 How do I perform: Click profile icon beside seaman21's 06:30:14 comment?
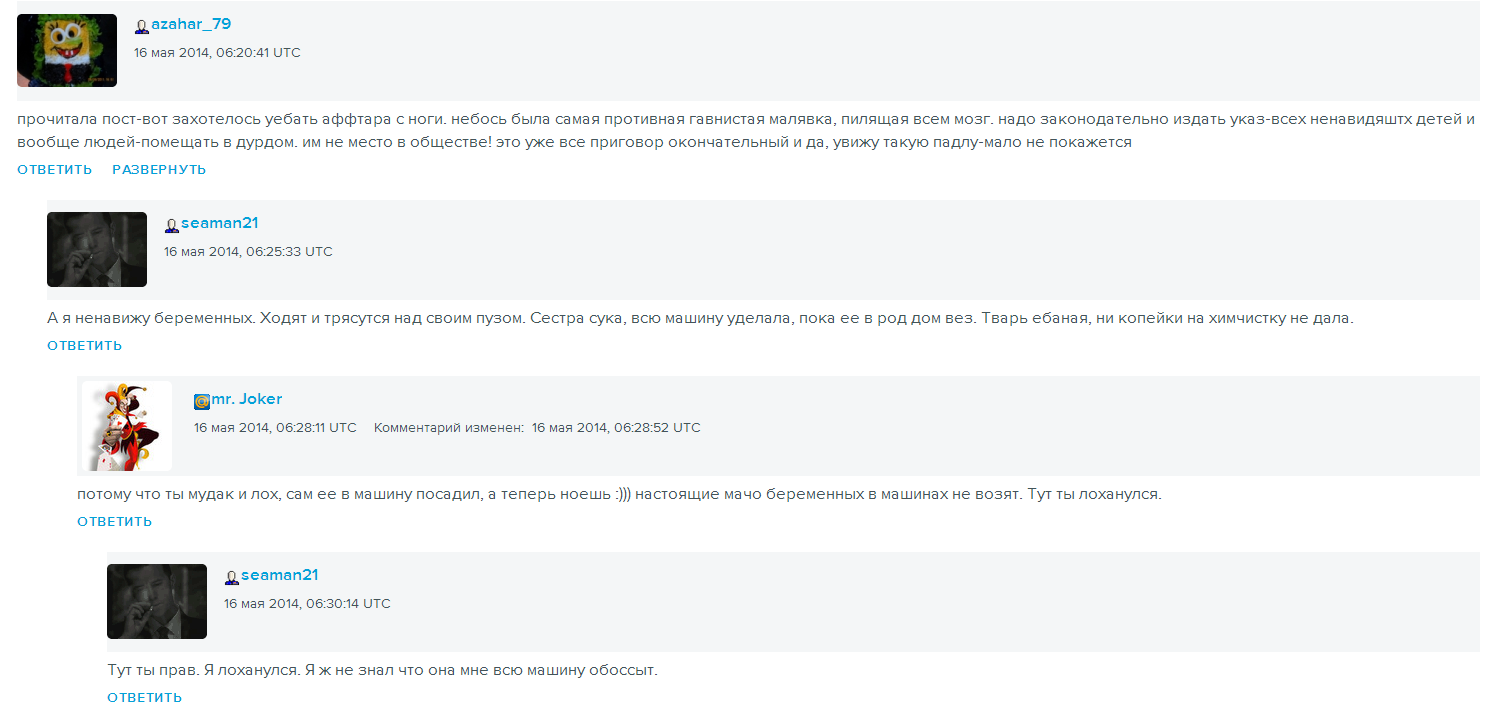point(232,578)
